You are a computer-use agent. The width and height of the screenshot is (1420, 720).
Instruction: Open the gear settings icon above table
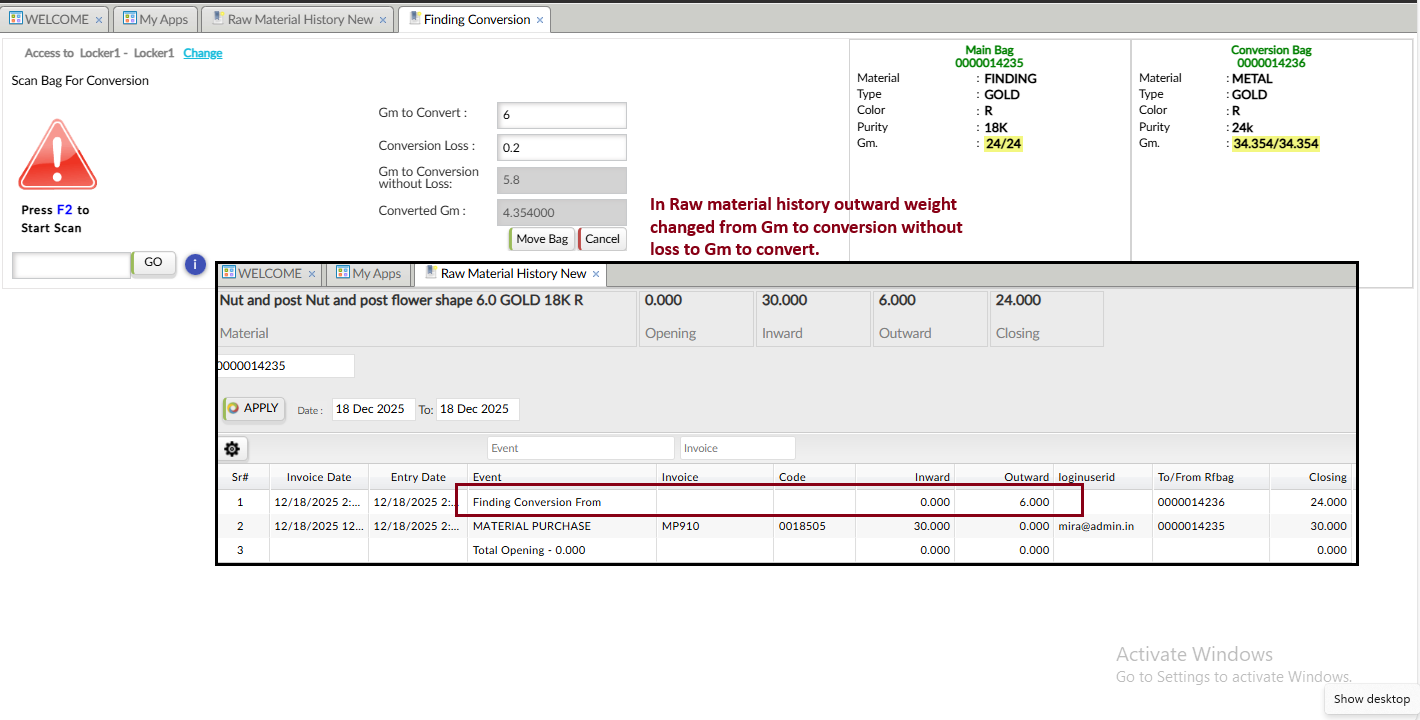[233, 449]
